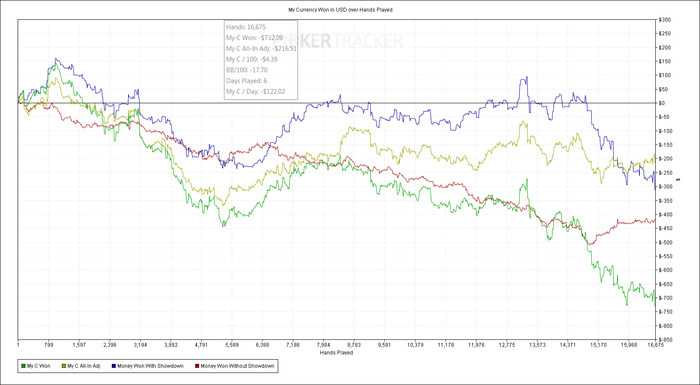This screenshot has height=385, width=700.
Task: Click the 3,194 x-axis tick label
Action: pyautogui.click(x=140, y=345)
